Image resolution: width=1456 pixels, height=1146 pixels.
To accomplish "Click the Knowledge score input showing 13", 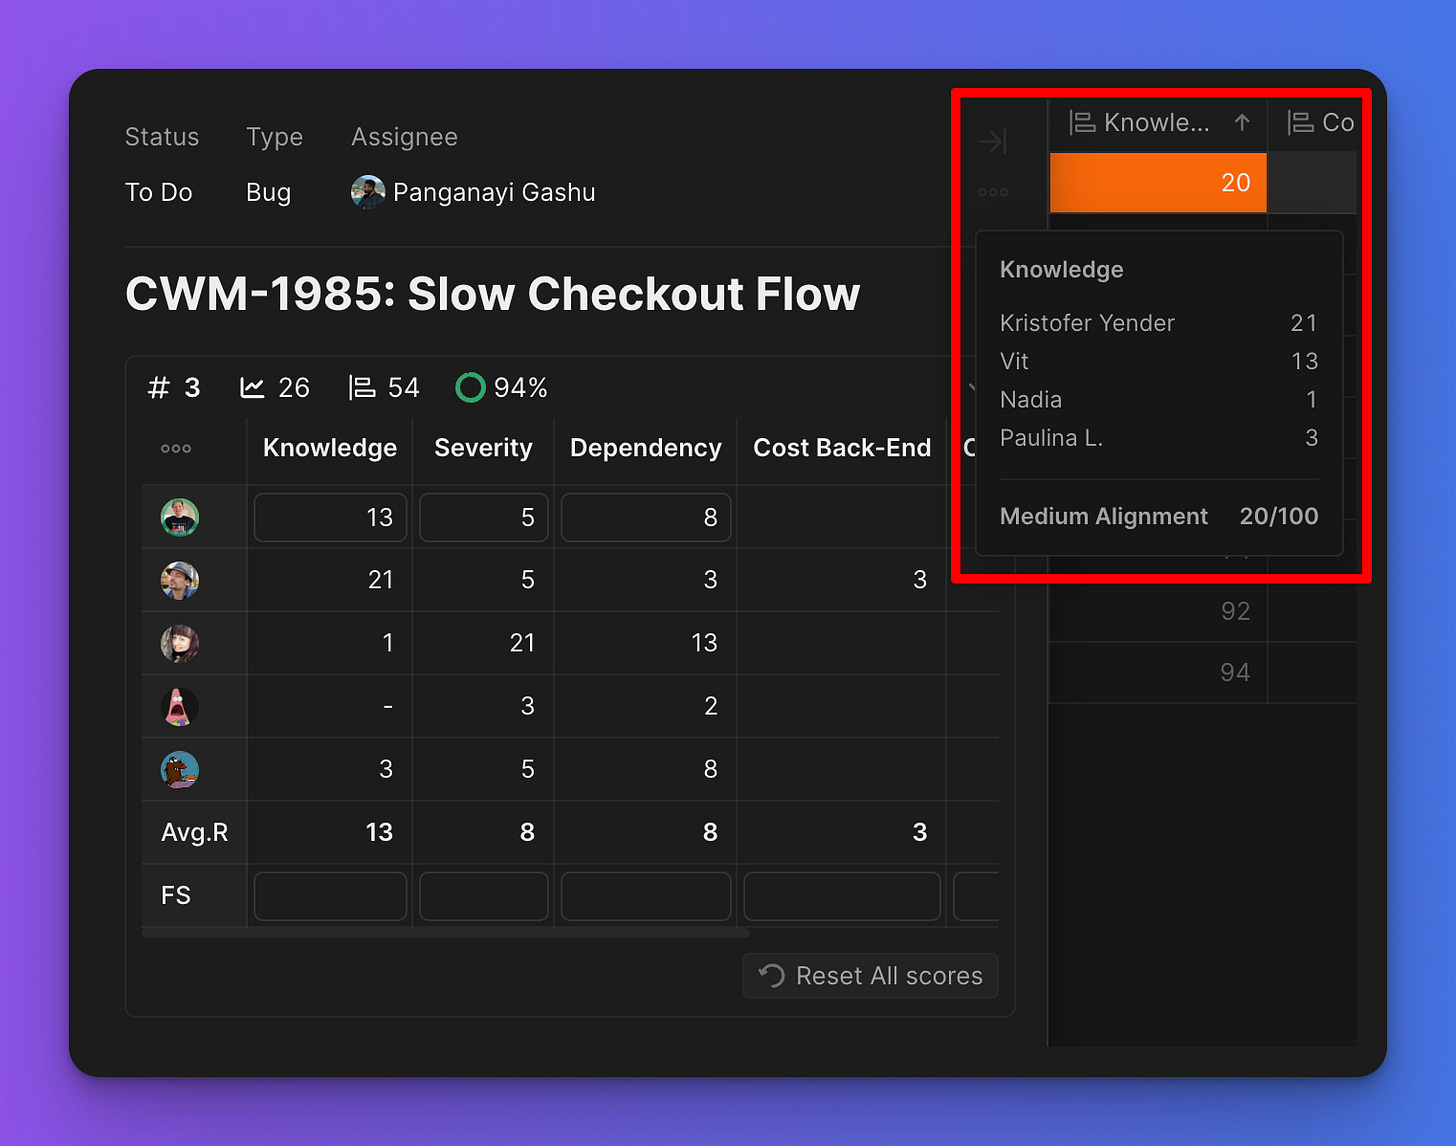I will pos(330,517).
